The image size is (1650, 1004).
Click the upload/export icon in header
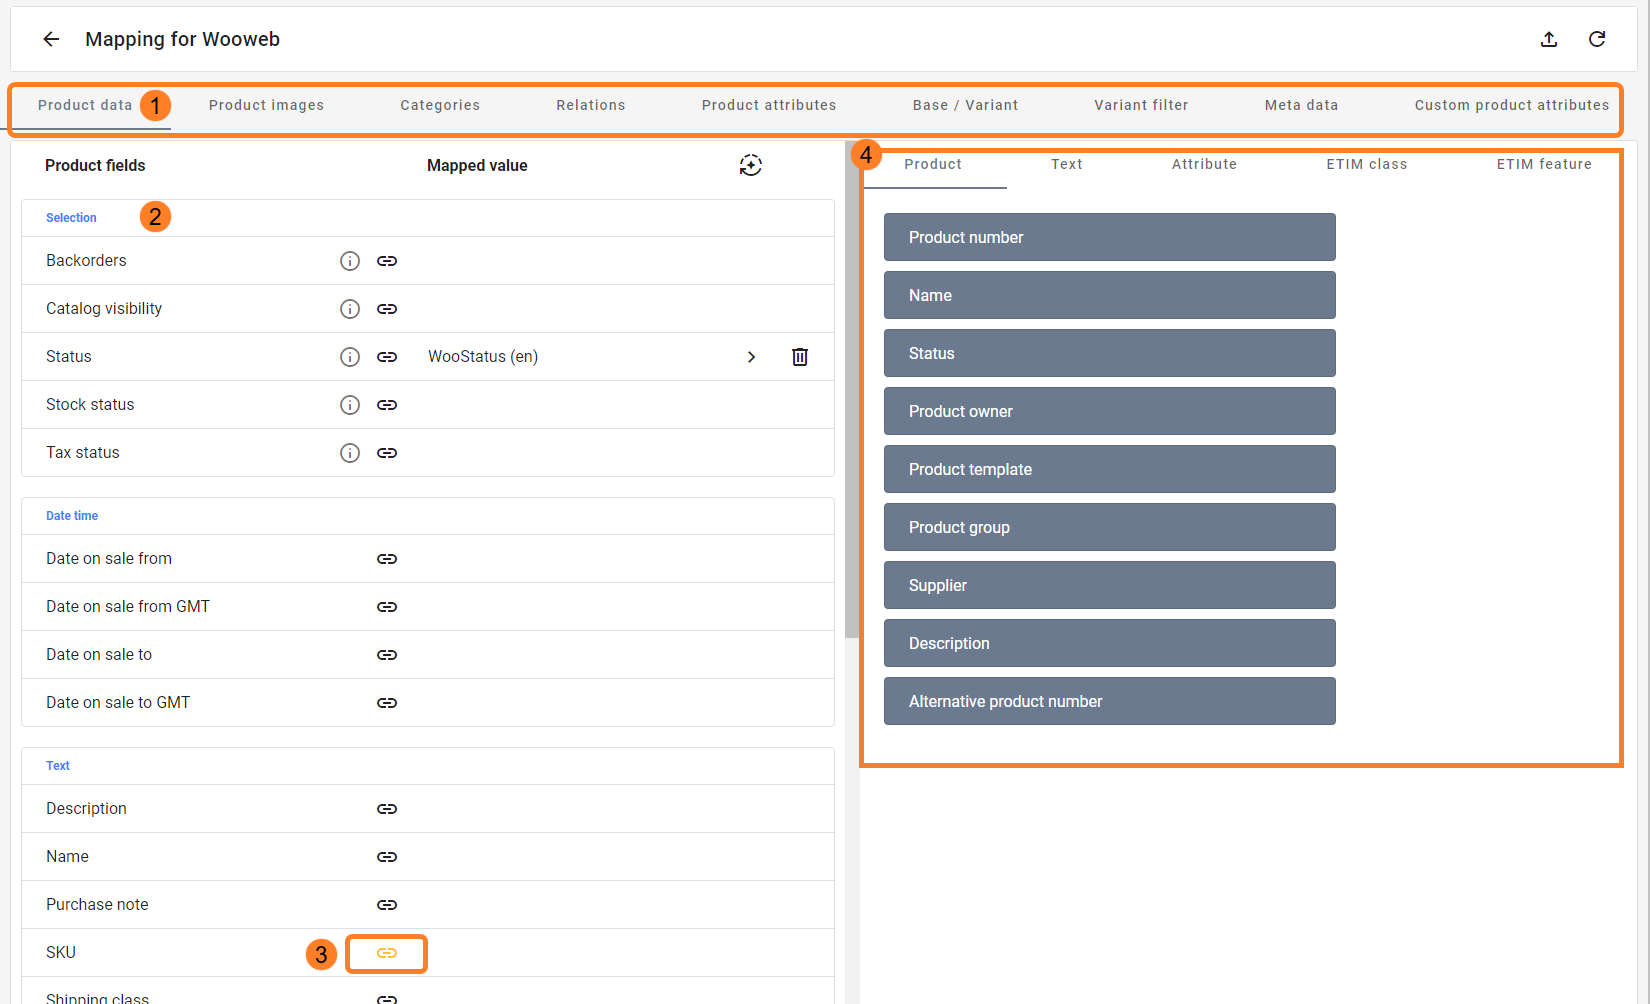coord(1549,39)
